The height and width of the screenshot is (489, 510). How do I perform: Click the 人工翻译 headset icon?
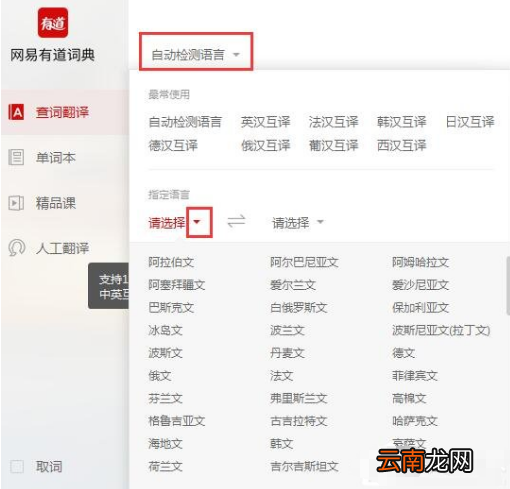click(16, 248)
